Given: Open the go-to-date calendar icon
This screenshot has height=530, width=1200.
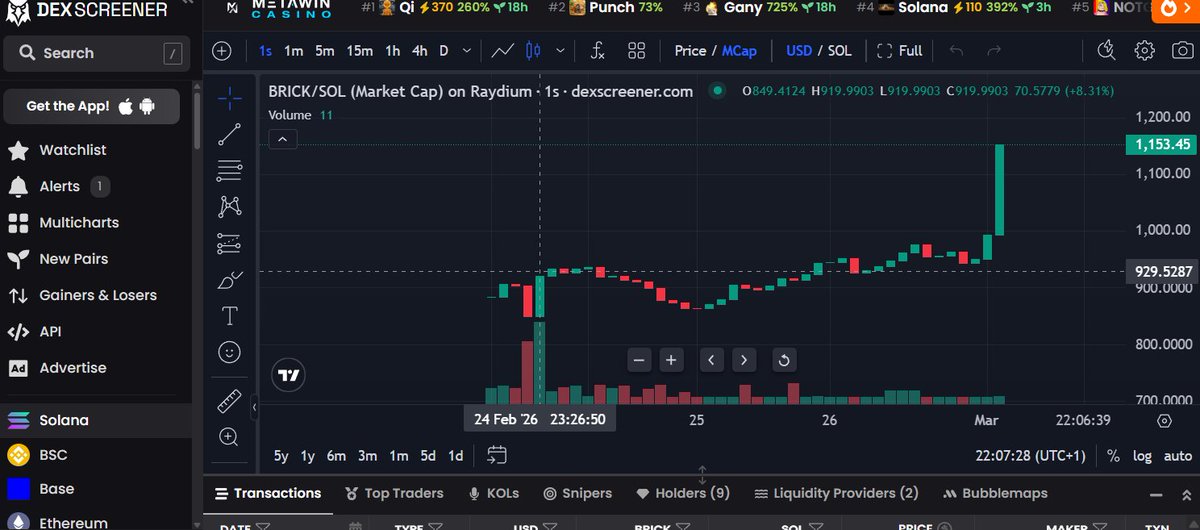Looking at the screenshot, I should click(497, 455).
